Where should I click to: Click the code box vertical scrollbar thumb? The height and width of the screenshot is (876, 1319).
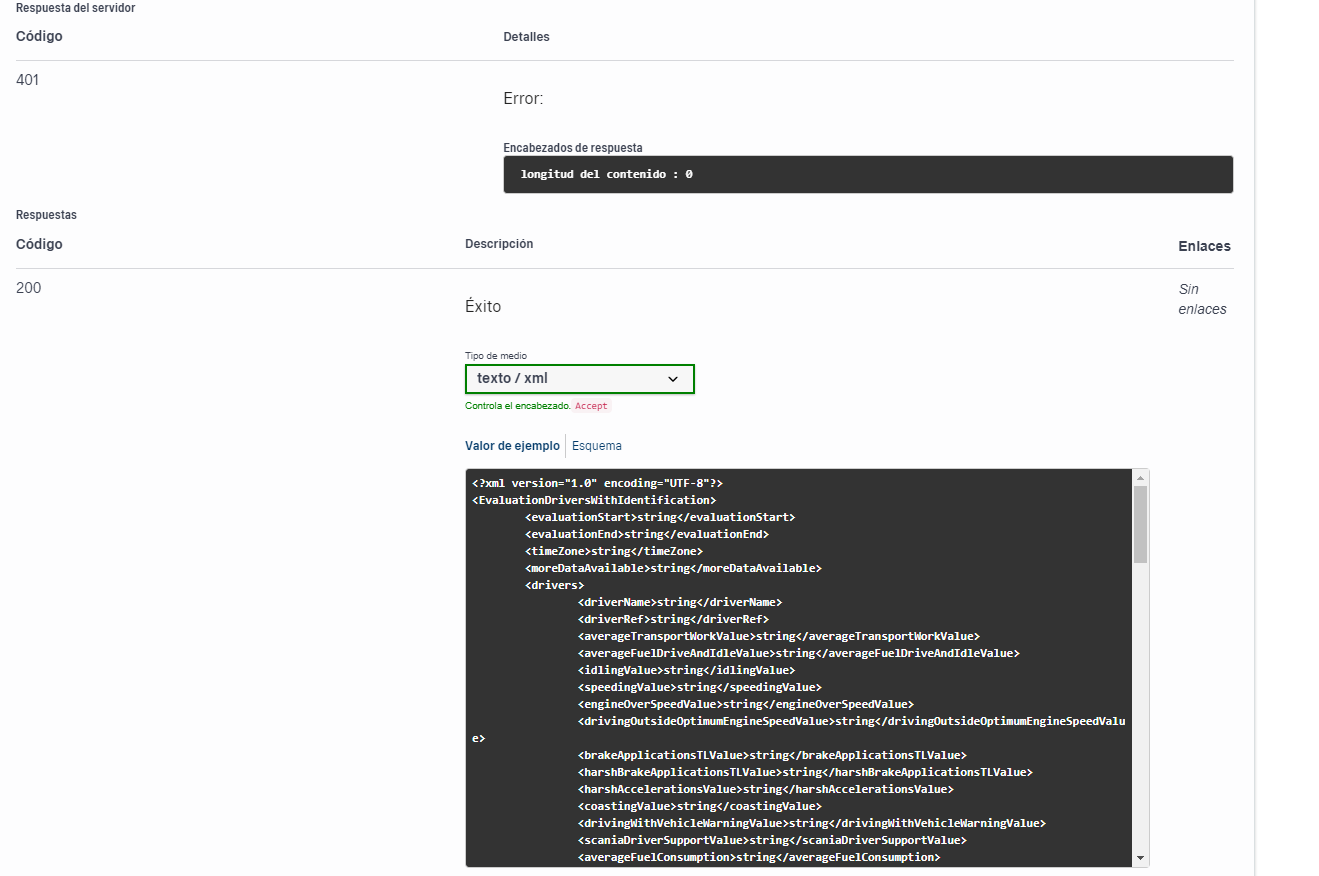pos(1140,525)
